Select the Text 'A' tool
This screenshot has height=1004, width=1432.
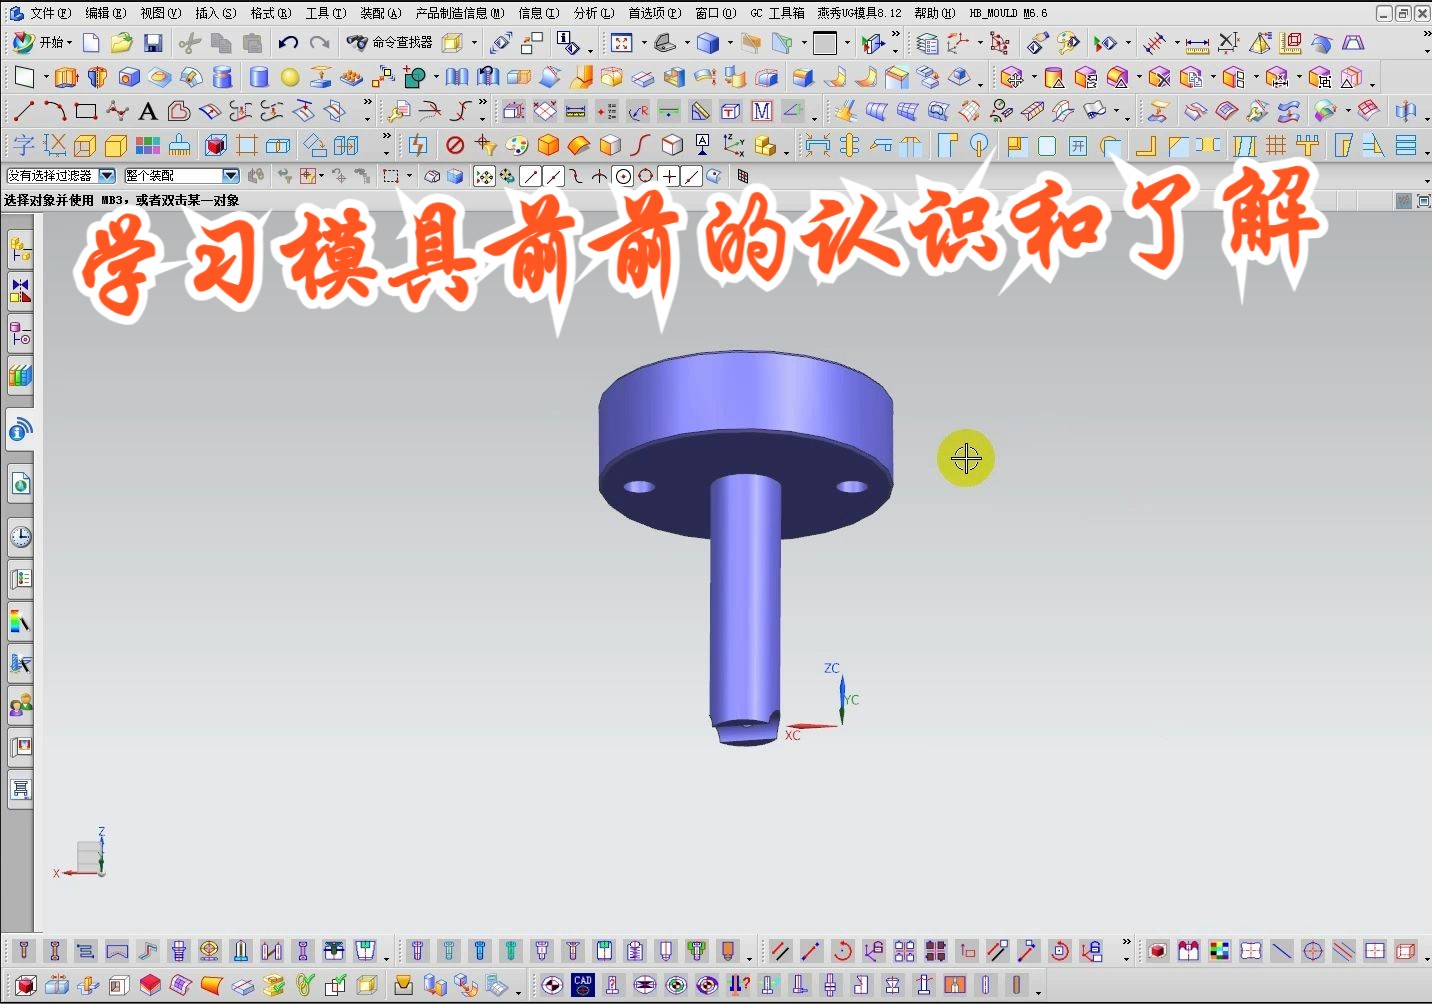pos(148,111)
